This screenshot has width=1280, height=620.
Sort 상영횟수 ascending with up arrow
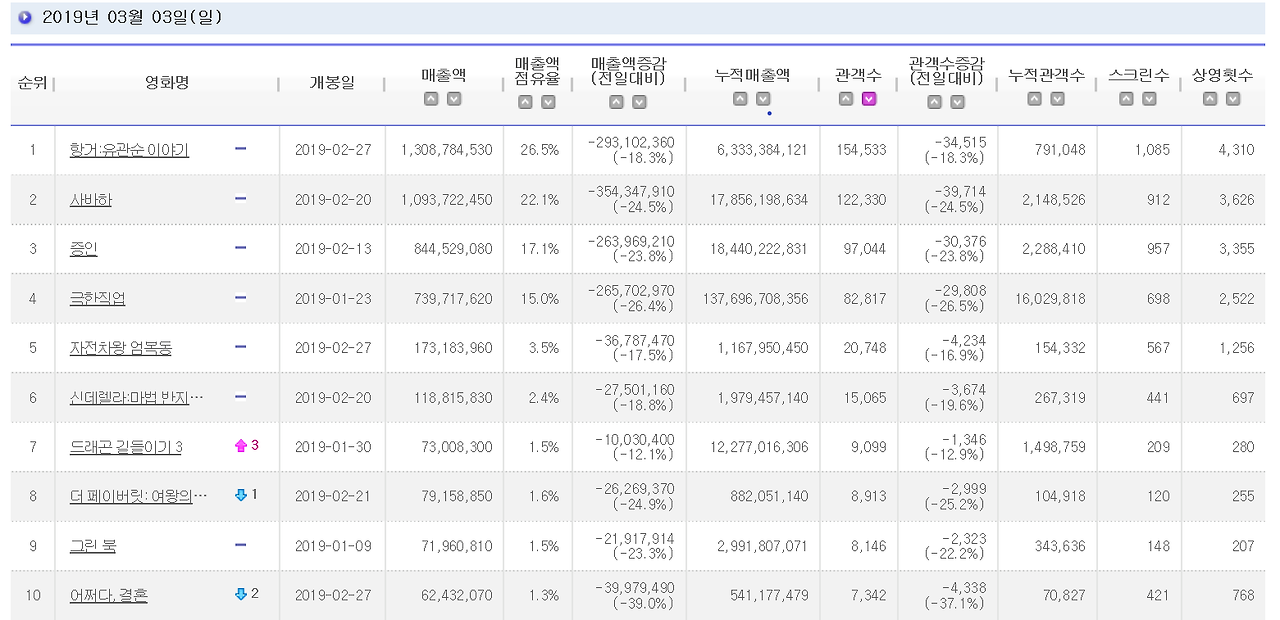pyautogui.click(x=1210, y=99)
